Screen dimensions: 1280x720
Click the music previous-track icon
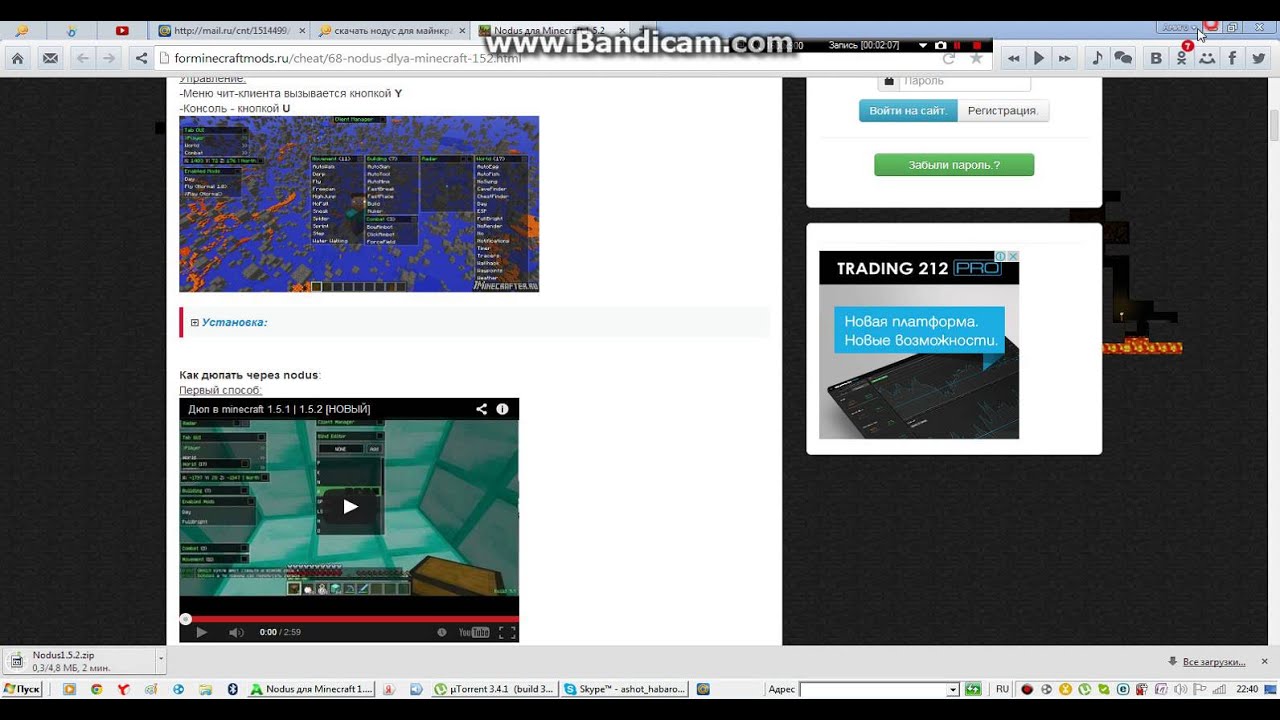(1013, 58)
